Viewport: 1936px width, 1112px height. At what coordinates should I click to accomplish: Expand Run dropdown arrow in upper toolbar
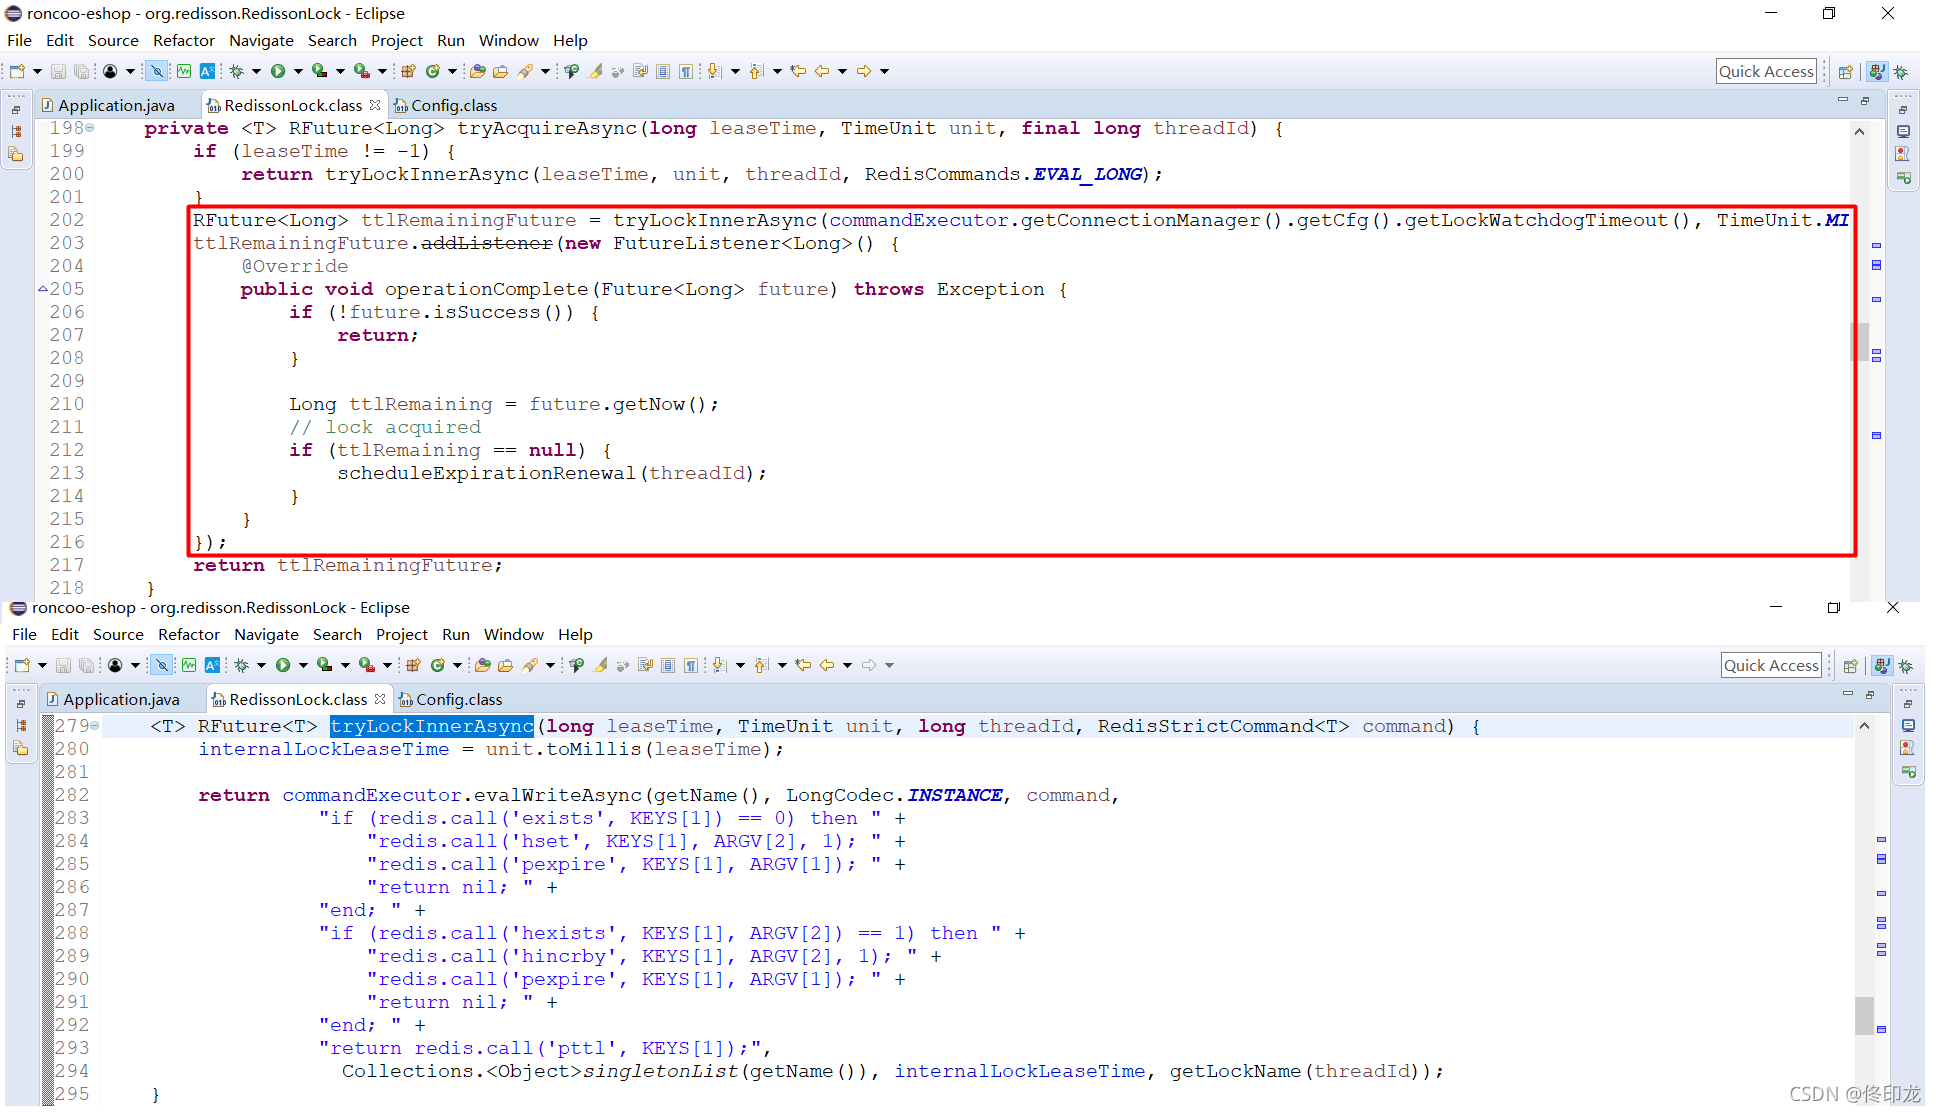(298, 71)
